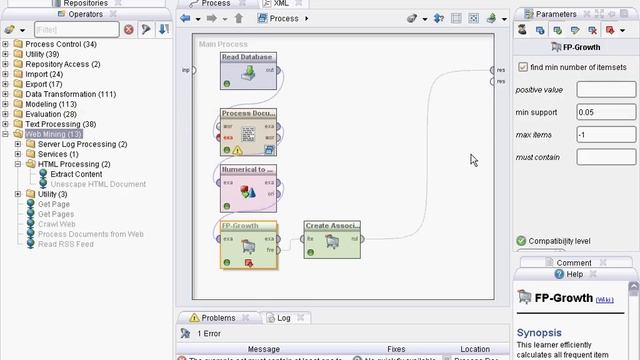Click the must contain input field
Screen dimensions: 640x360
point(606,157)
